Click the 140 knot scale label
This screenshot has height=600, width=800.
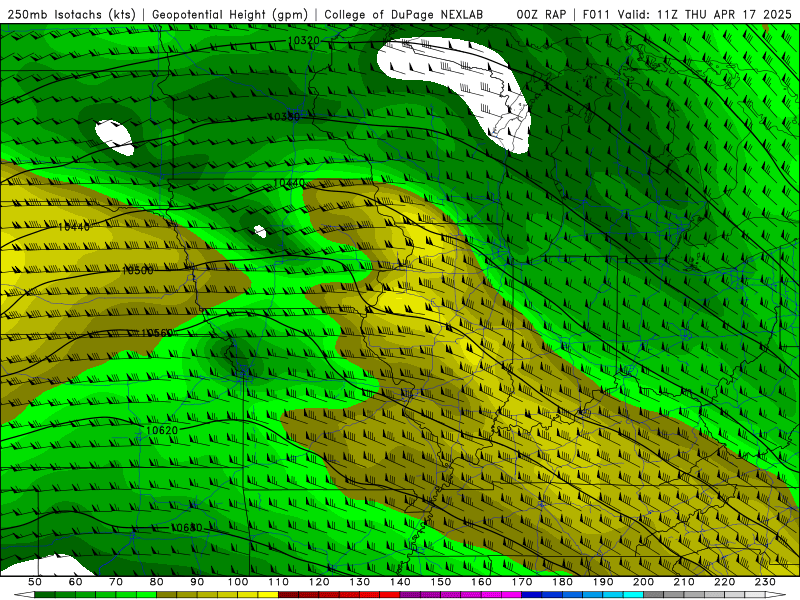click(x=400, y=582)
